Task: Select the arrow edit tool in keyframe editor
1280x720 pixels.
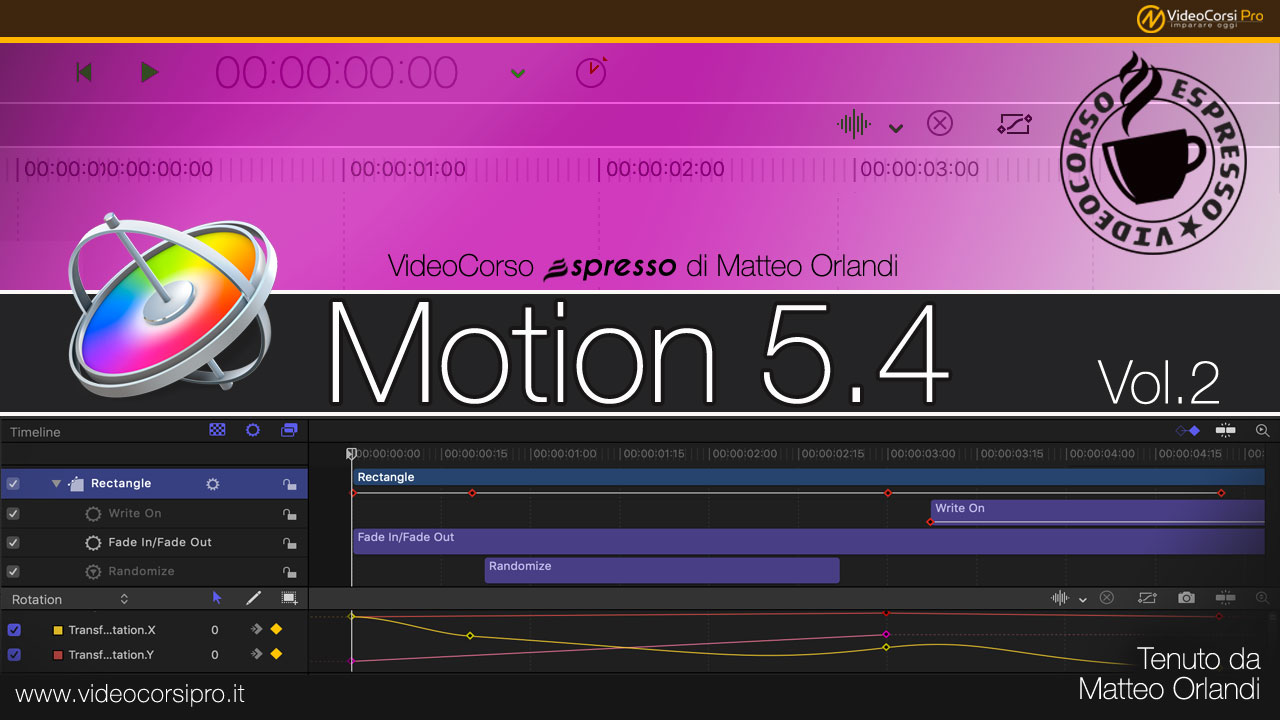Action: point(217,598)
